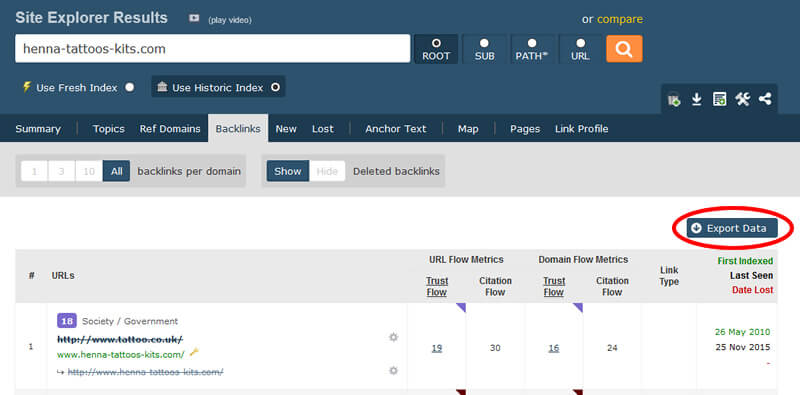
Task: Sort by Domain Flow Metrics Trust Flow header
Action: pyautogui.click(x=554, y=286)
